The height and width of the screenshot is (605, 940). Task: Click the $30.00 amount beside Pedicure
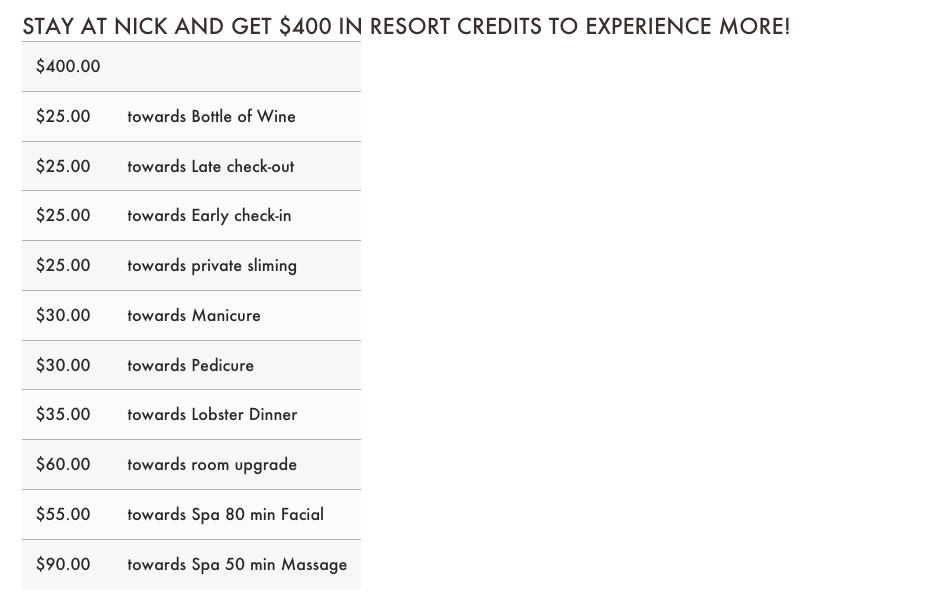[x=63, y=365]
